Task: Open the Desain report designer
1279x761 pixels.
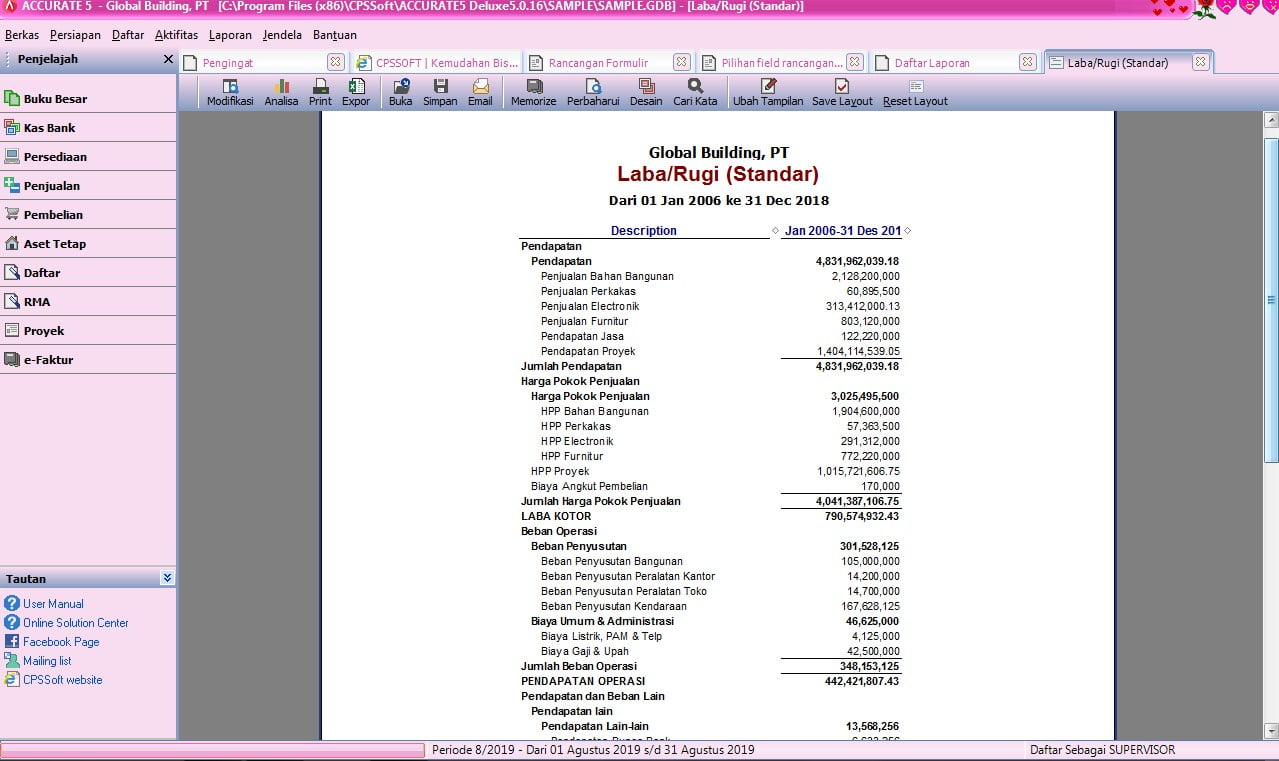Action: 646,92
